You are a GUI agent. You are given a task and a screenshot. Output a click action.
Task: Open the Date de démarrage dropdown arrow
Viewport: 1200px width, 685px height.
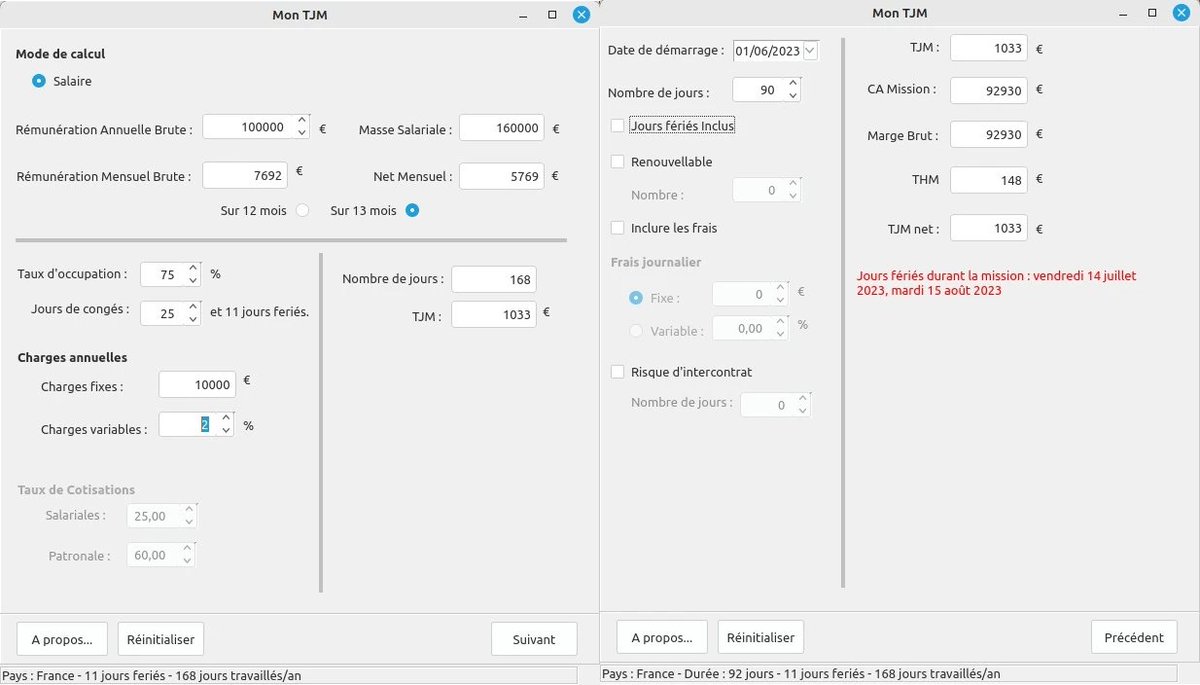[x=810, y=51]
